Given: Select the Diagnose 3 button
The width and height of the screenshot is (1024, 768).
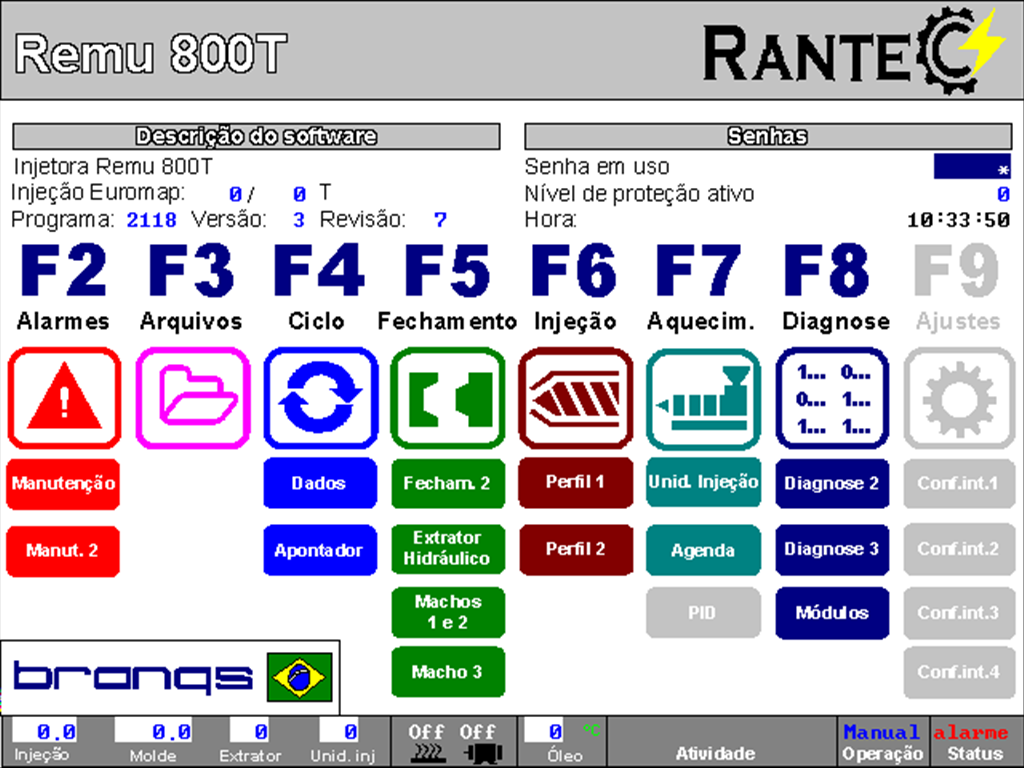Looking at the screenshot, I should point(832,549).
